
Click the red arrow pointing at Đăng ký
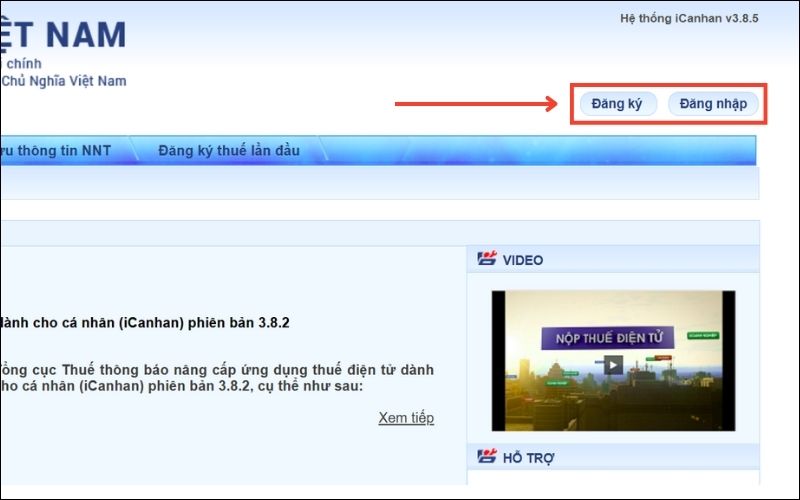point(475,104)
